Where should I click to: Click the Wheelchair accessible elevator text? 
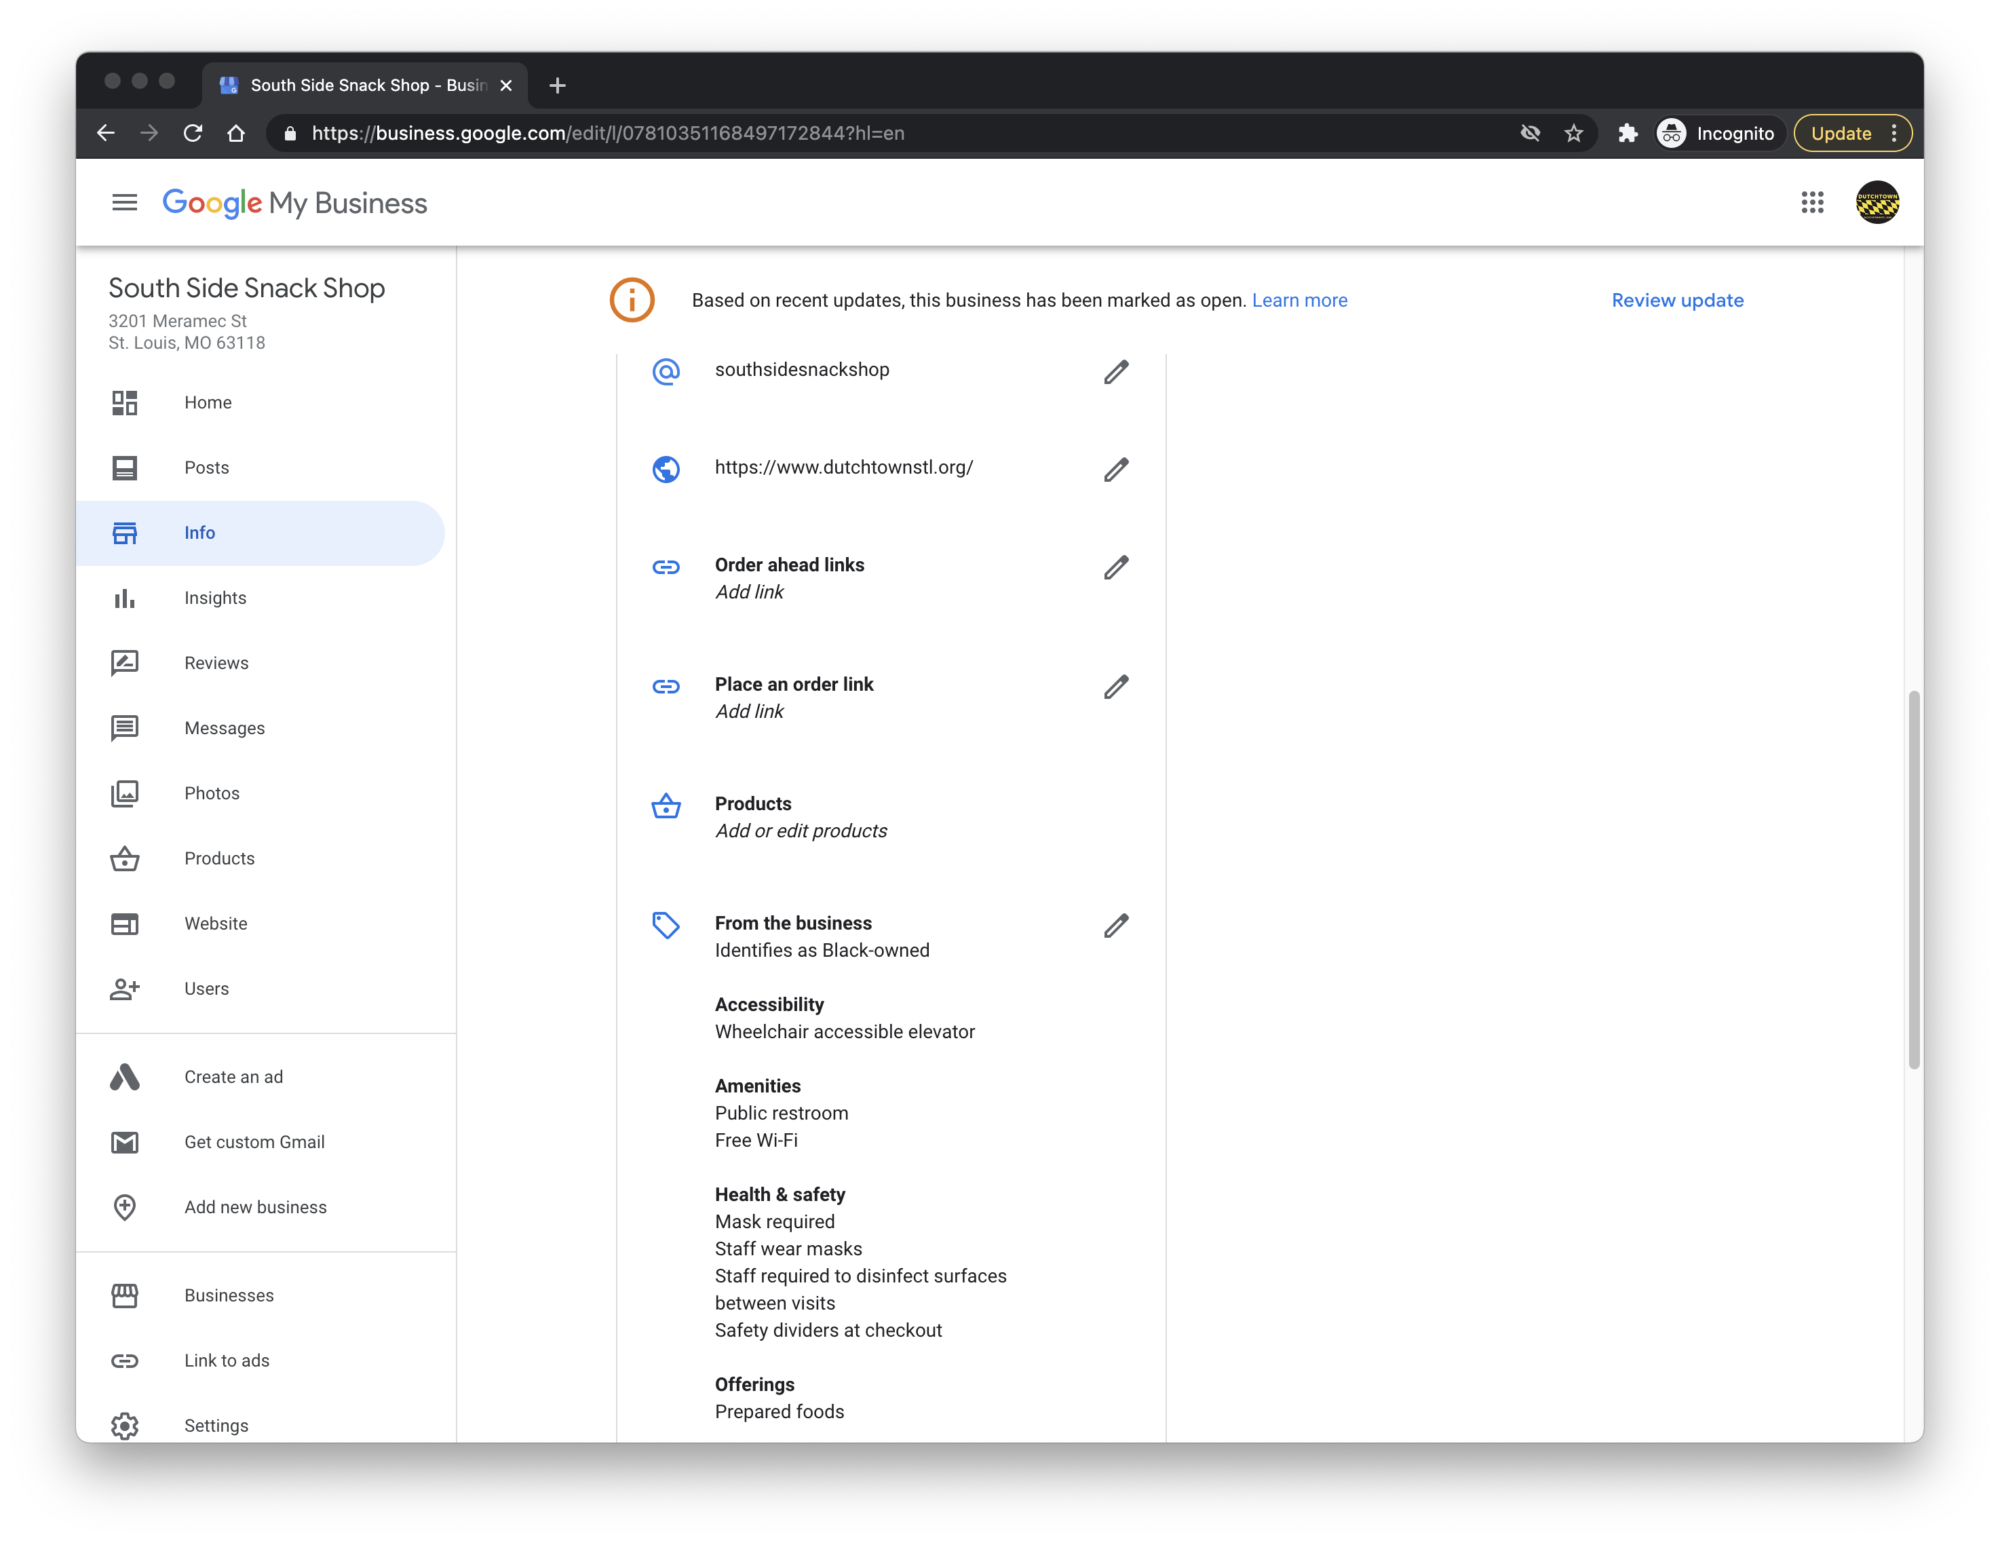[845, 1031]
